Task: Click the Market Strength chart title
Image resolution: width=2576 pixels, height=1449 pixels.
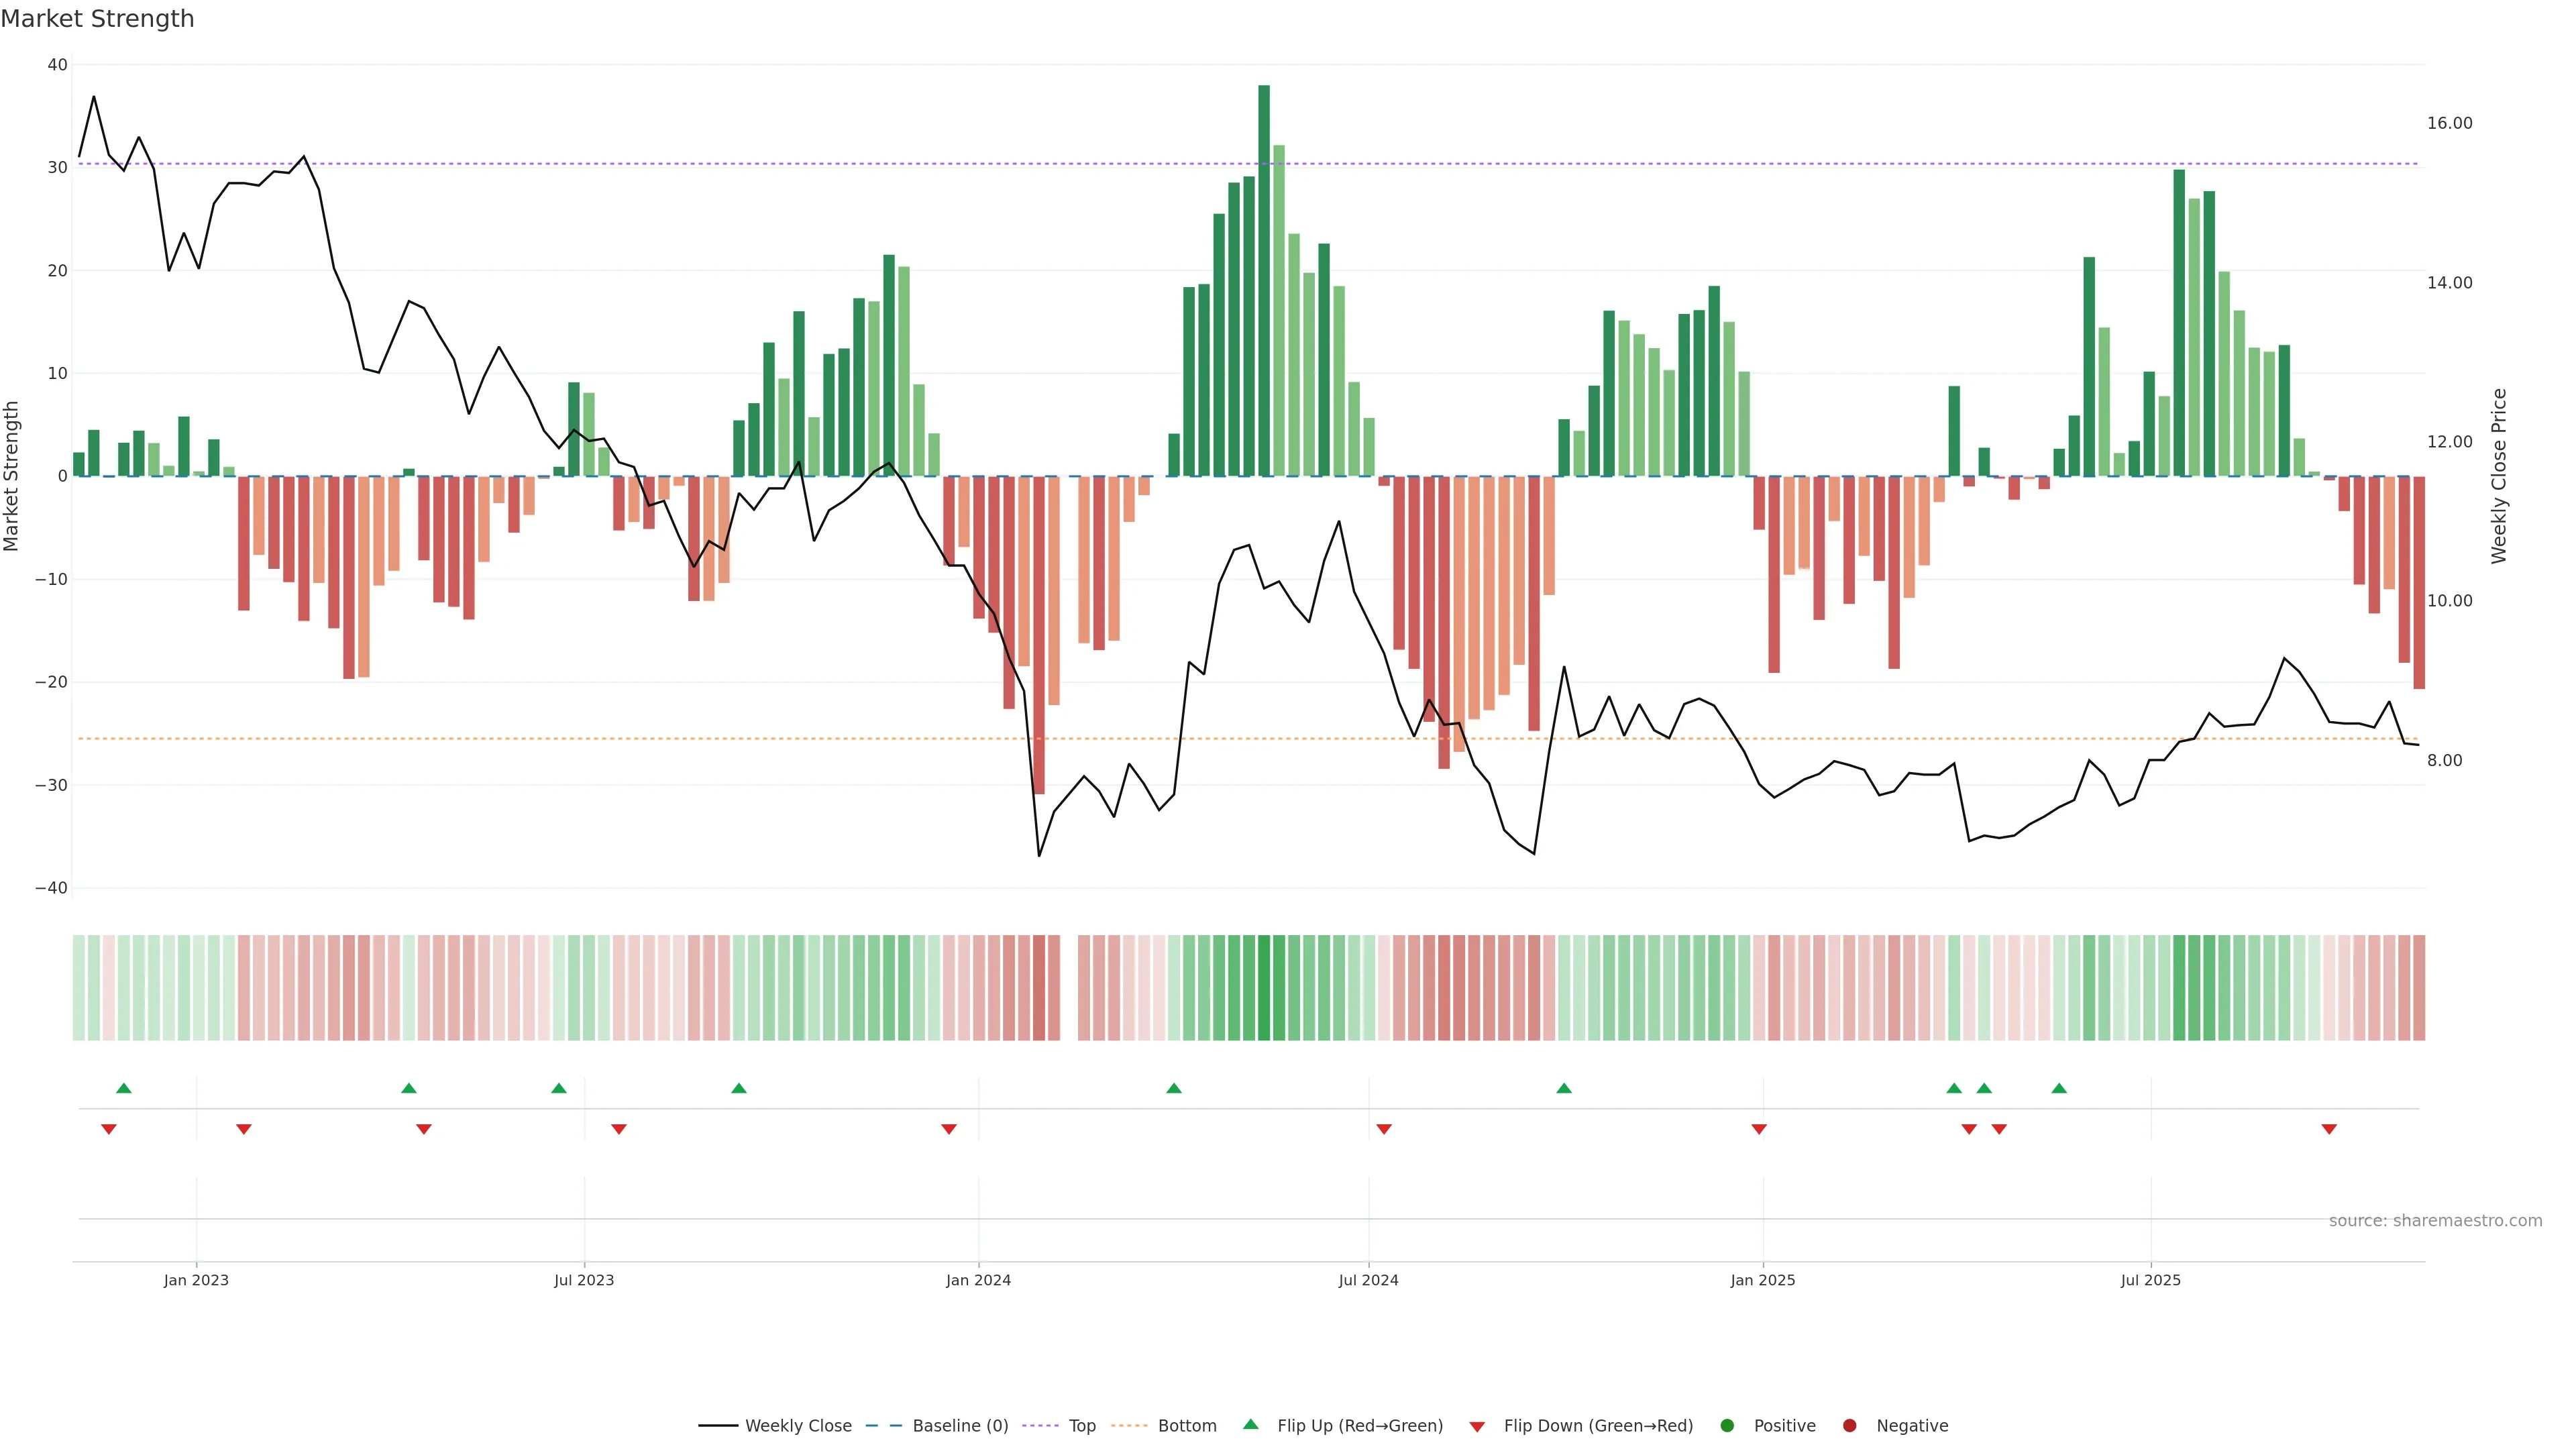Action: [98, 19]
